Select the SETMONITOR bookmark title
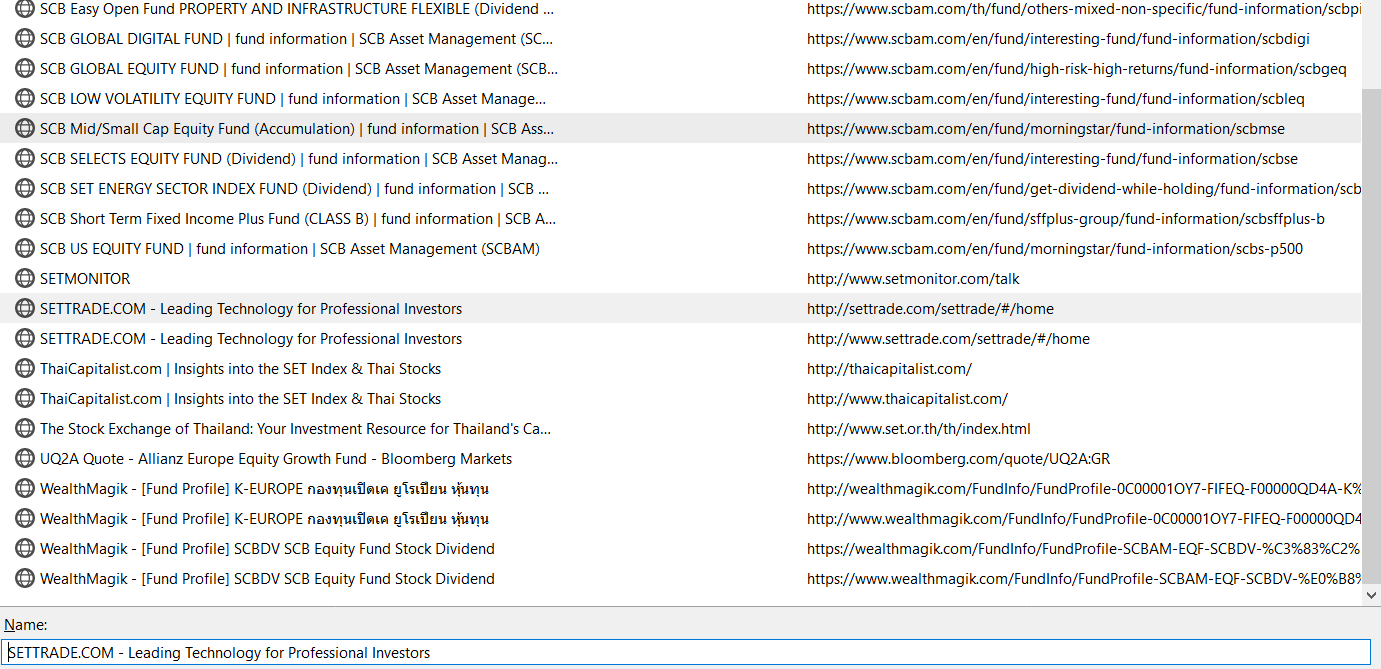Screen dimensions: 1381x669 coord(85,279)
